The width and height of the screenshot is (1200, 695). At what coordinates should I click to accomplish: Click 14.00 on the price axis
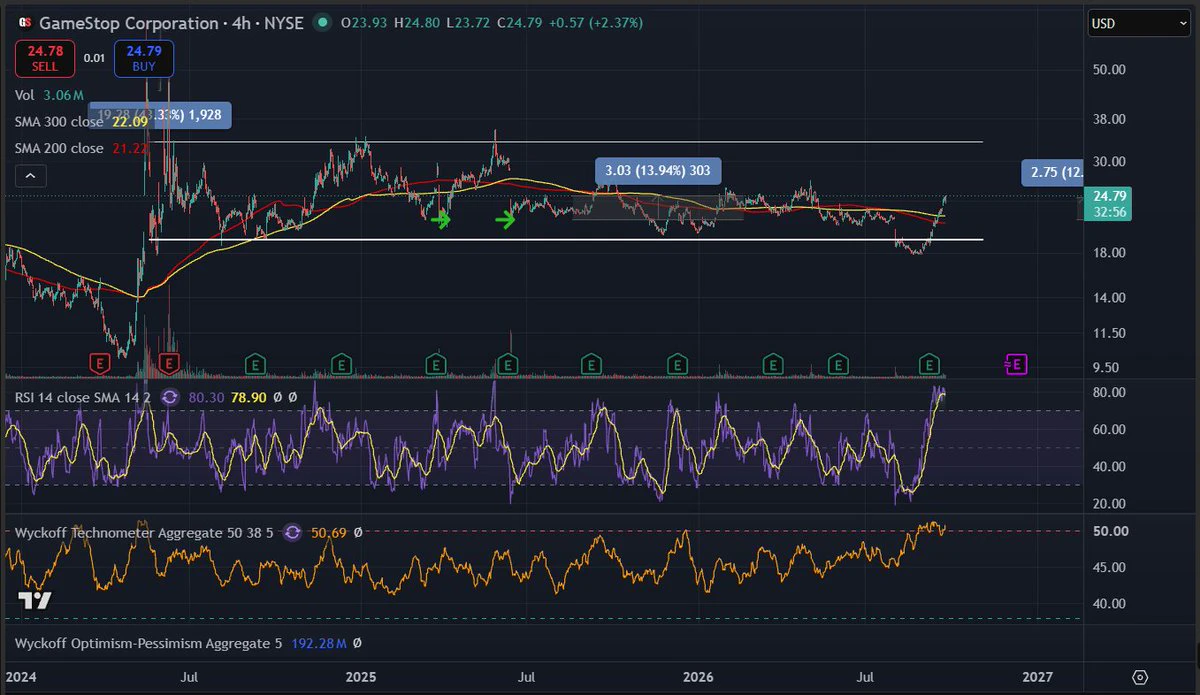point(1110,298)
